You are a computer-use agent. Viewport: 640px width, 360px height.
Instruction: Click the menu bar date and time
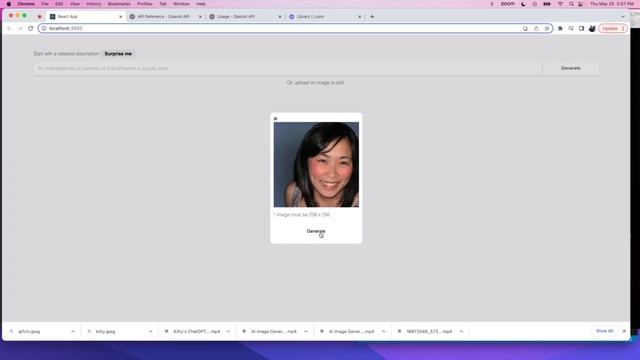[x=611, y=4]
